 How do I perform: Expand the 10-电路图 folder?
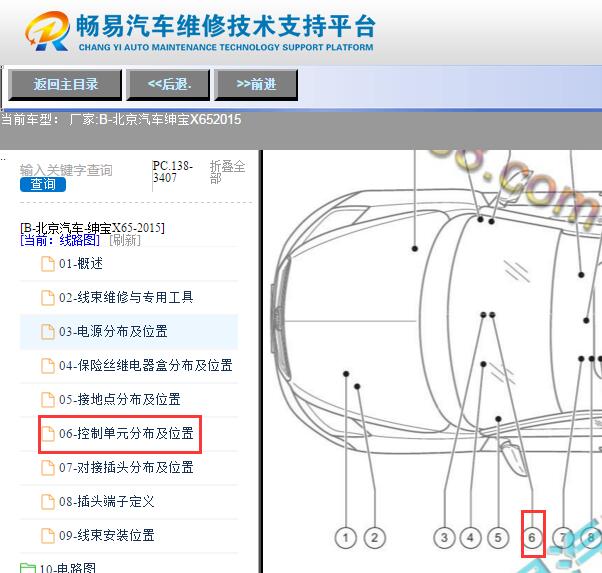[x=68, y=568]
